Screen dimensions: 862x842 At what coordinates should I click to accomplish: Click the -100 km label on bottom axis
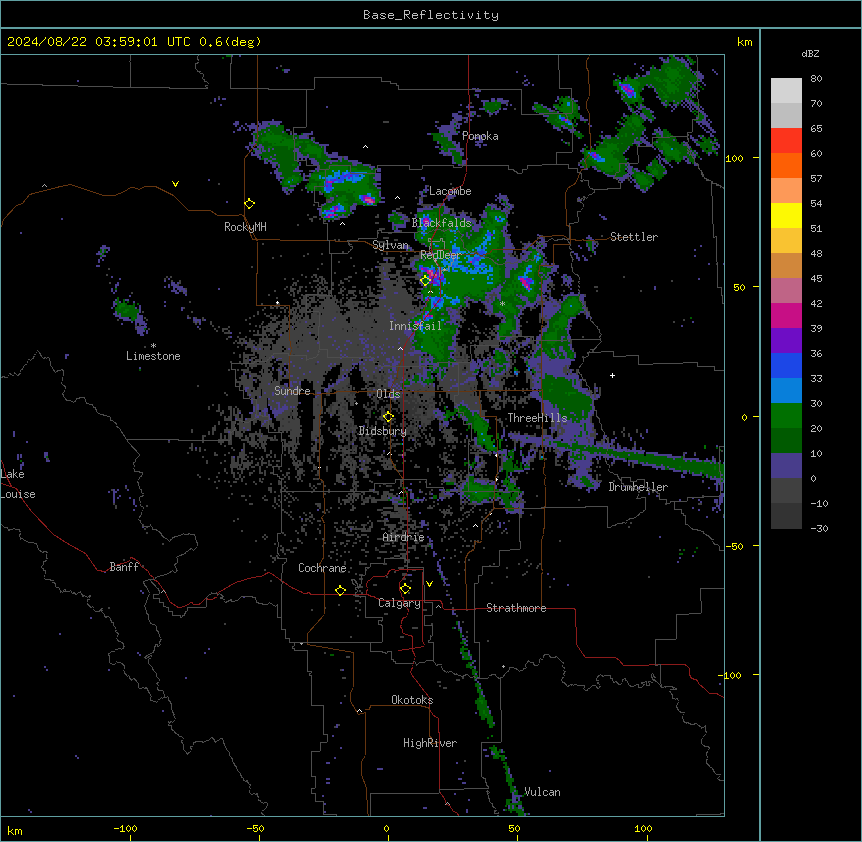(x=125, y=828)
